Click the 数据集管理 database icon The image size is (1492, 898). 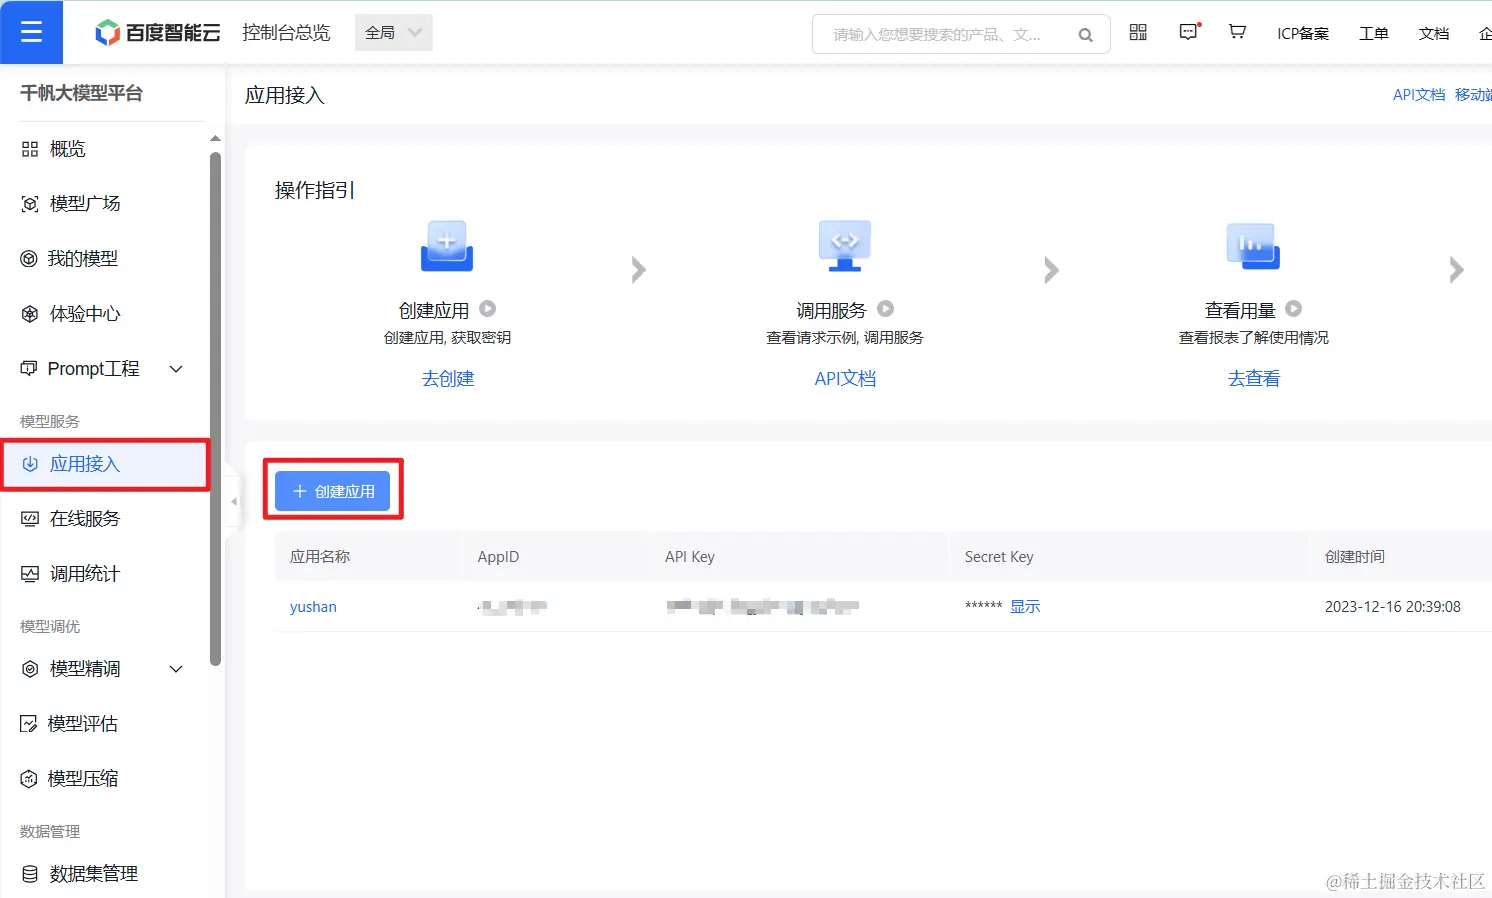30,874
